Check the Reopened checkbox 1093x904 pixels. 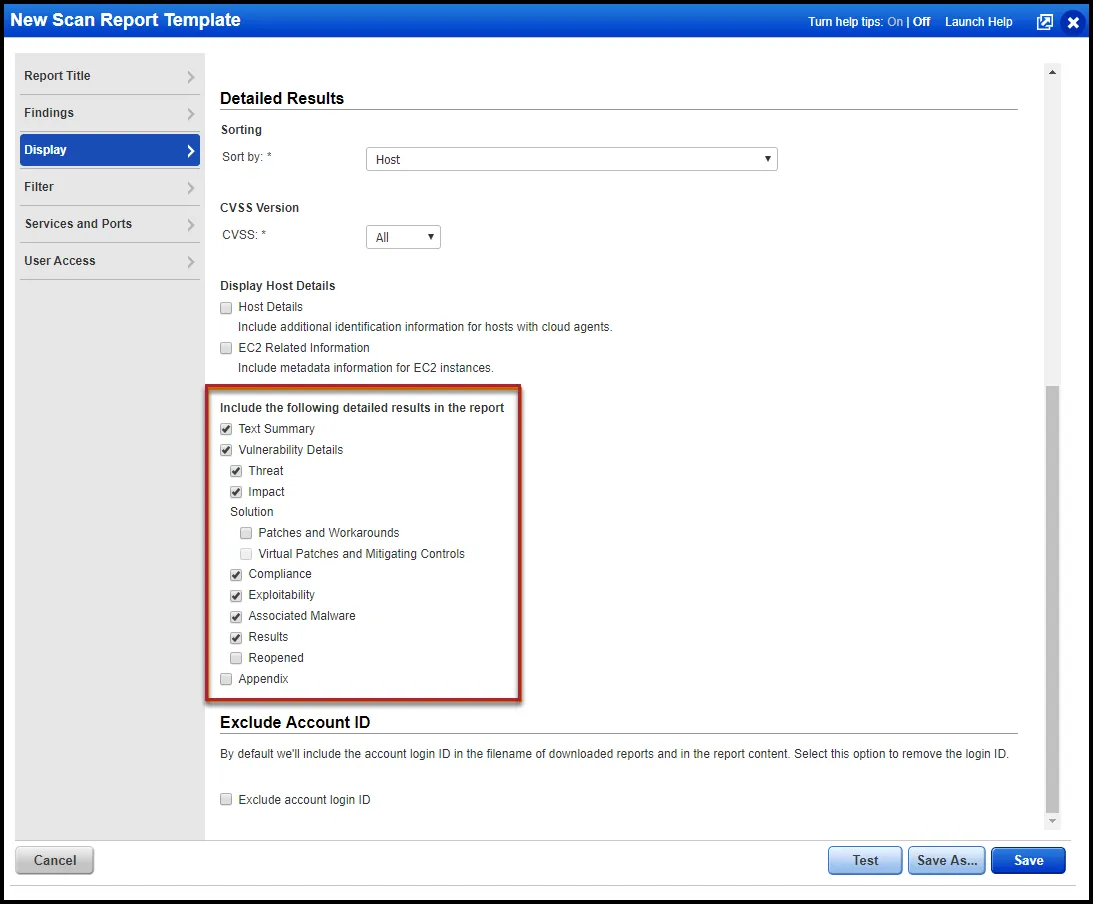236,658
